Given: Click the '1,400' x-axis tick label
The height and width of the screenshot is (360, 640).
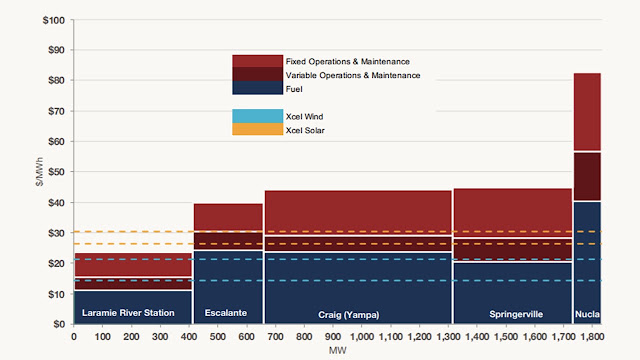Looking at the screenshot, I should (x=477, y=337).
